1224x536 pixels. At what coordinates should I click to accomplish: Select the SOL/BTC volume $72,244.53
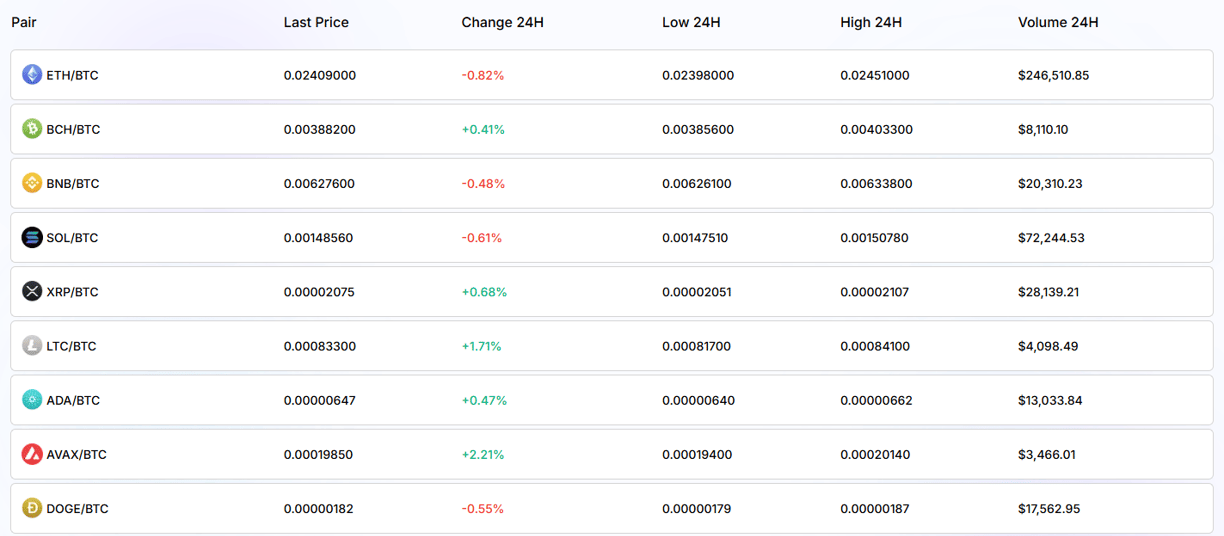(x=1051, y=237)
